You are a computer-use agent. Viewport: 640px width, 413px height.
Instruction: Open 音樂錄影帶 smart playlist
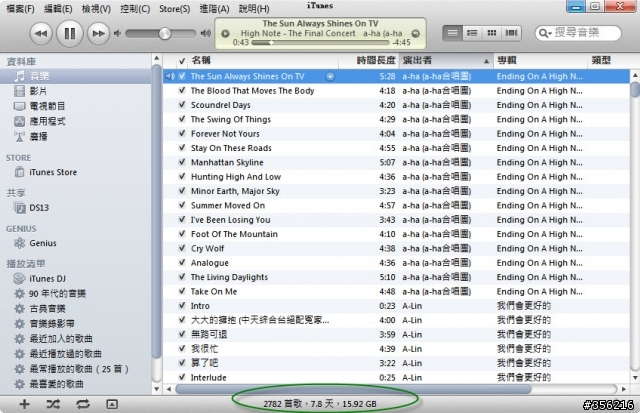(76, 324)
